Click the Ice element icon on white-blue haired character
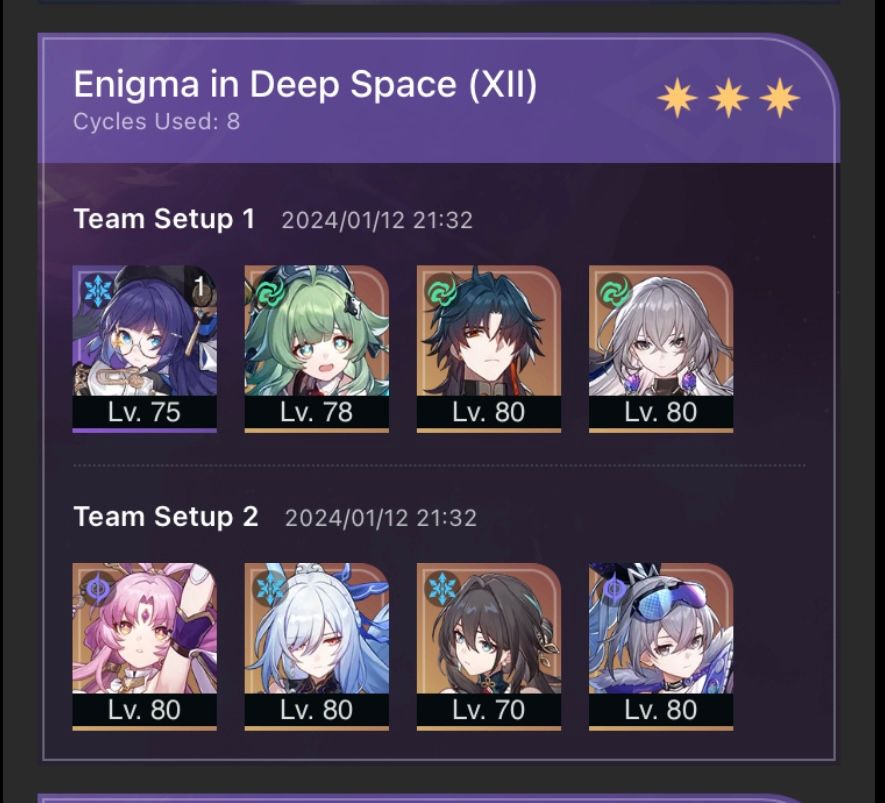Image resolution: width=885 pixels, height=803 pixels. 270,589
